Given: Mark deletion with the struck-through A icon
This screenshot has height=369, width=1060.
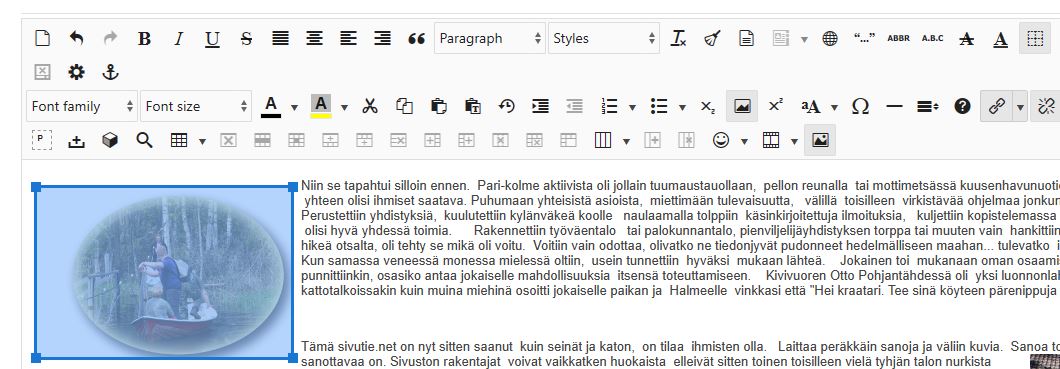Looking at the screenshot, I should pos(967,39).
